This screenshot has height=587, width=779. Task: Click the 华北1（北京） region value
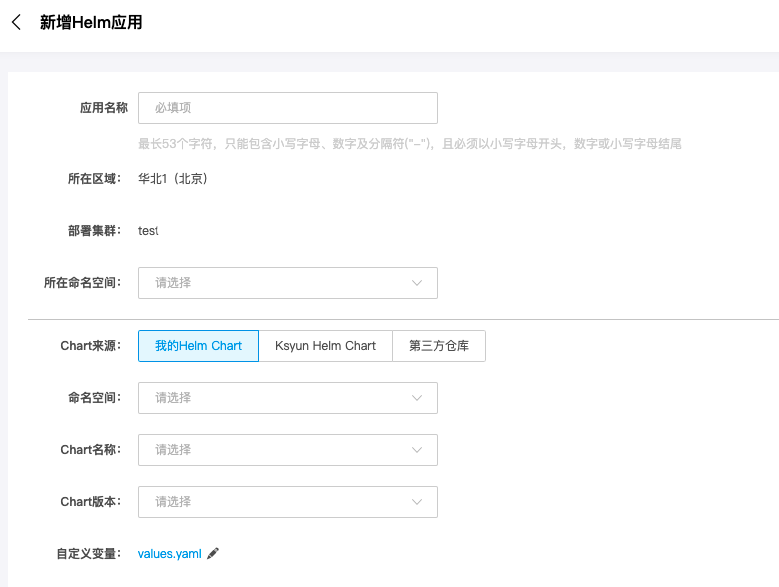[173, 179]
